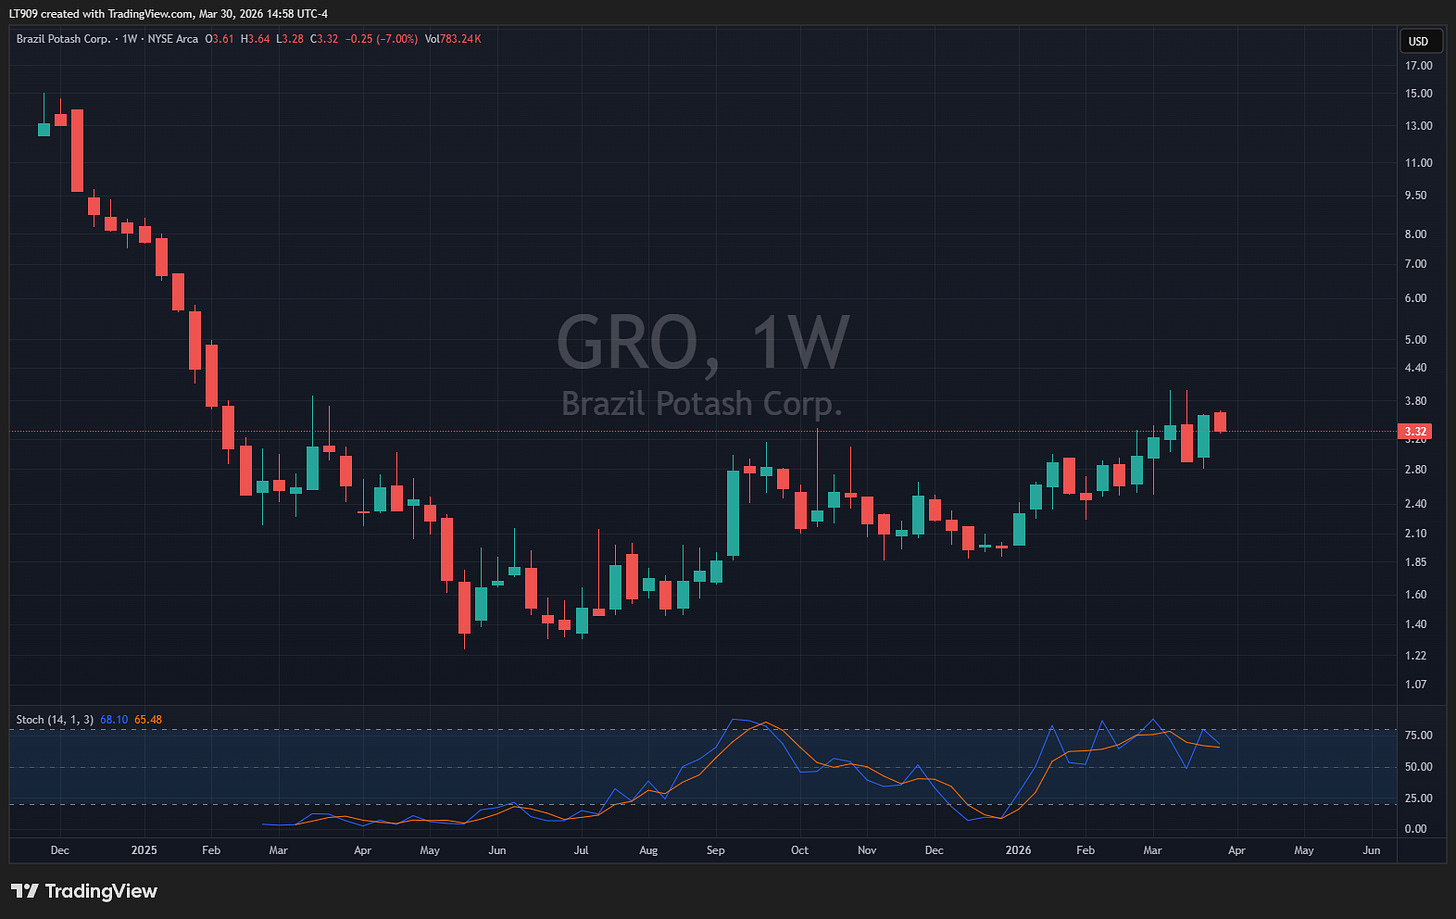Click the 'LT909 created with TradingView.com' caption
The height and width of the screenshot is (919, 1456).
click(x=101, y=14)
